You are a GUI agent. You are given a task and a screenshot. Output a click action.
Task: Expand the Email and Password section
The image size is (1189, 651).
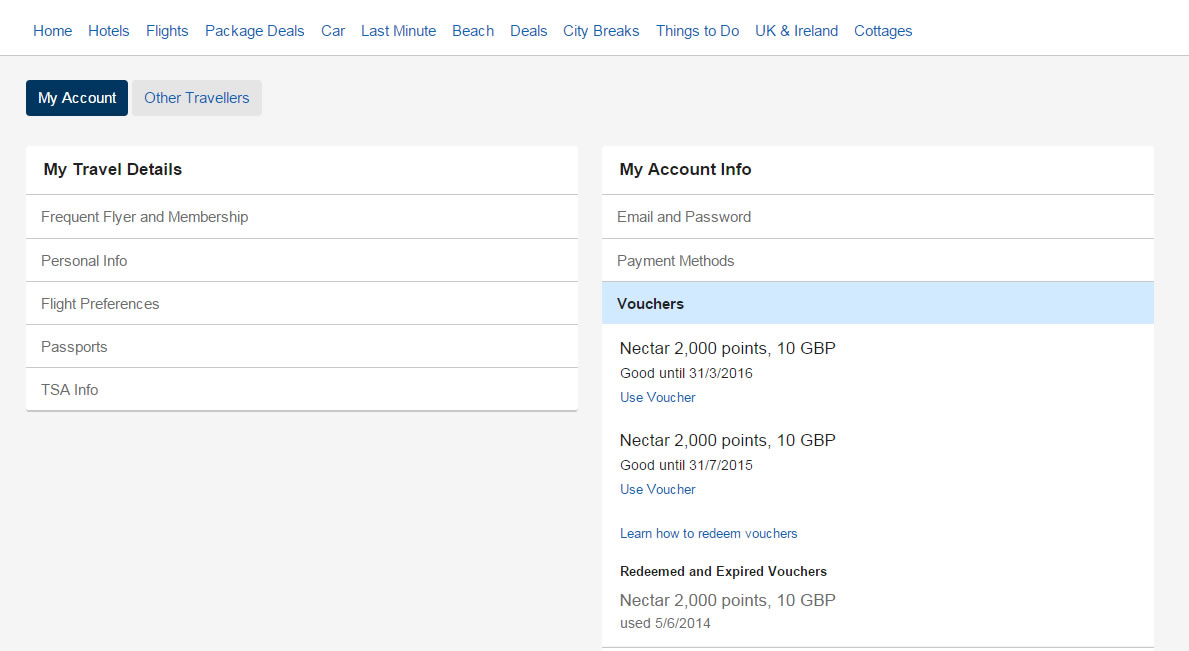683,217
